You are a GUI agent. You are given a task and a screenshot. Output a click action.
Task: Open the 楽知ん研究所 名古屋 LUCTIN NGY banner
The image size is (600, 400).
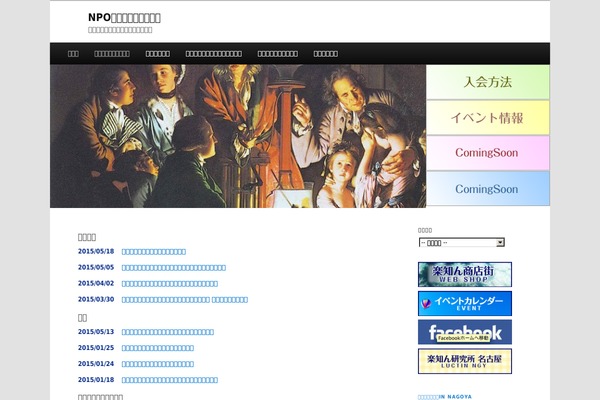point(465,361)
